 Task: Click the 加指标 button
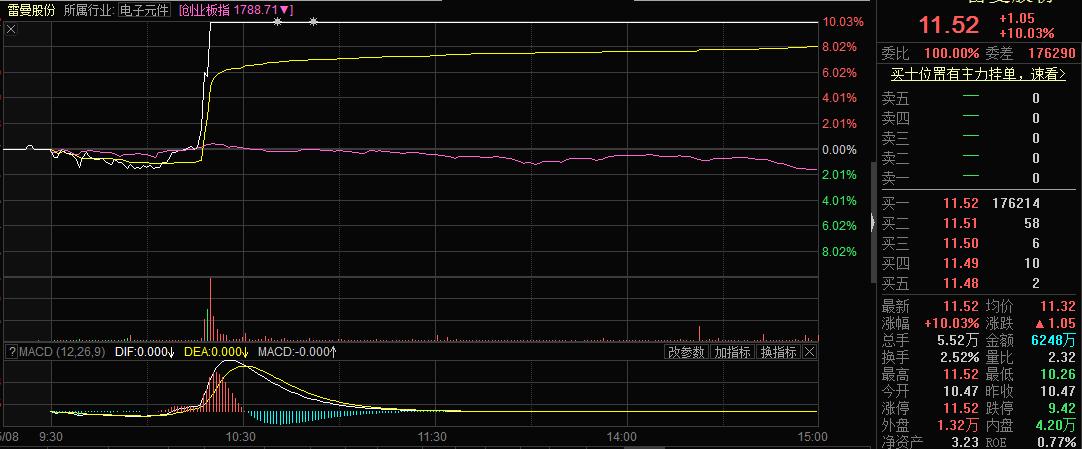[733, 352]
